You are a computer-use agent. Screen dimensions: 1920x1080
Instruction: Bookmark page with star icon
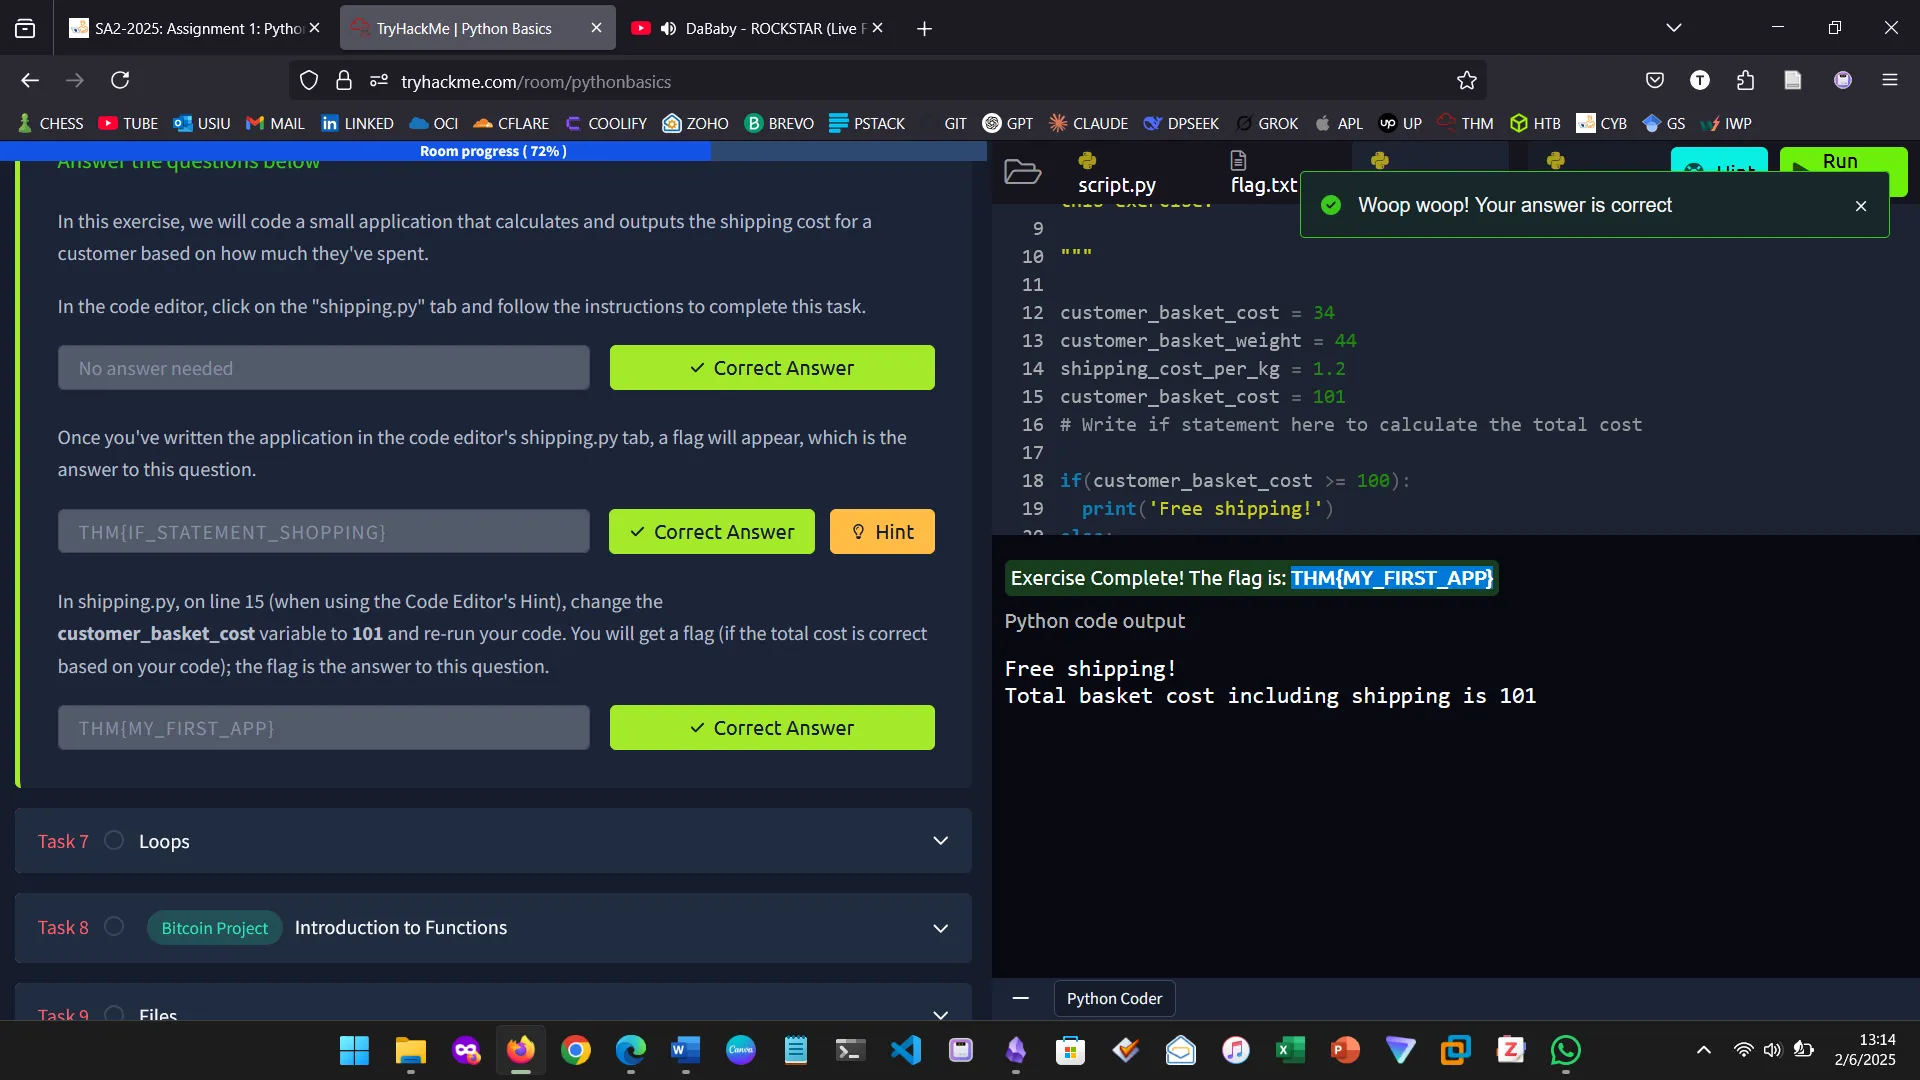click(x=1466, y=81)
